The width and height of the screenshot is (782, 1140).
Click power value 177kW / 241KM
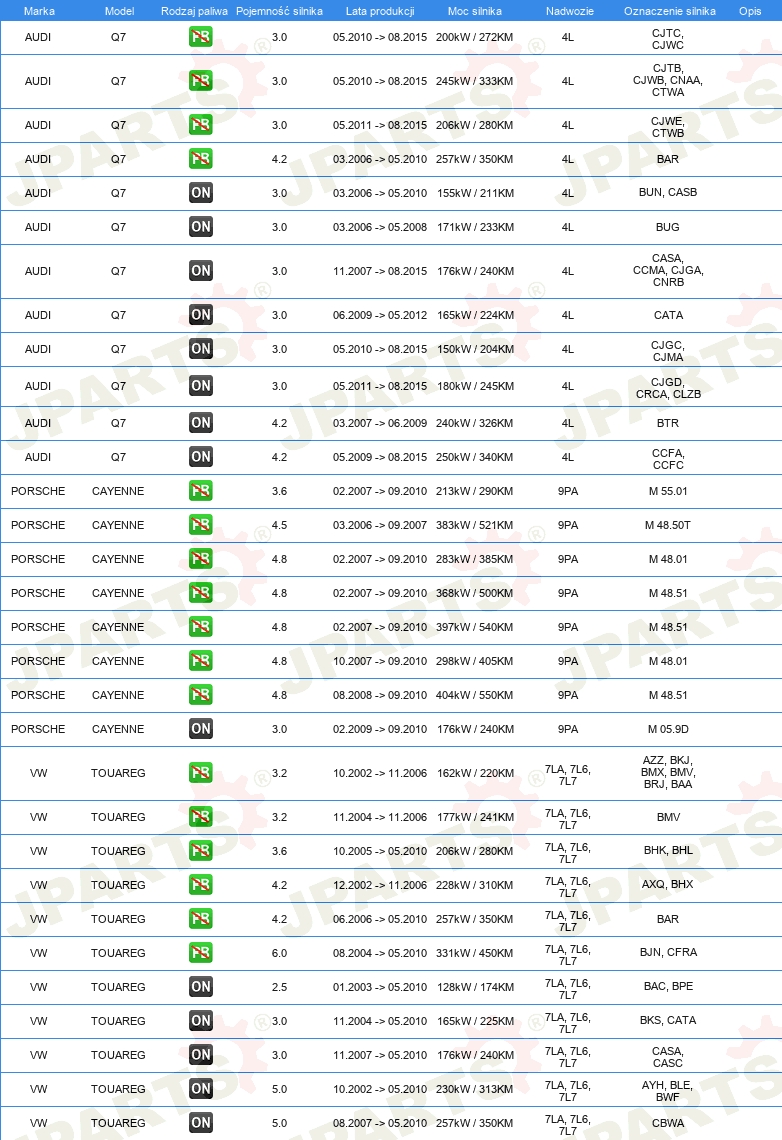(475, 817)
